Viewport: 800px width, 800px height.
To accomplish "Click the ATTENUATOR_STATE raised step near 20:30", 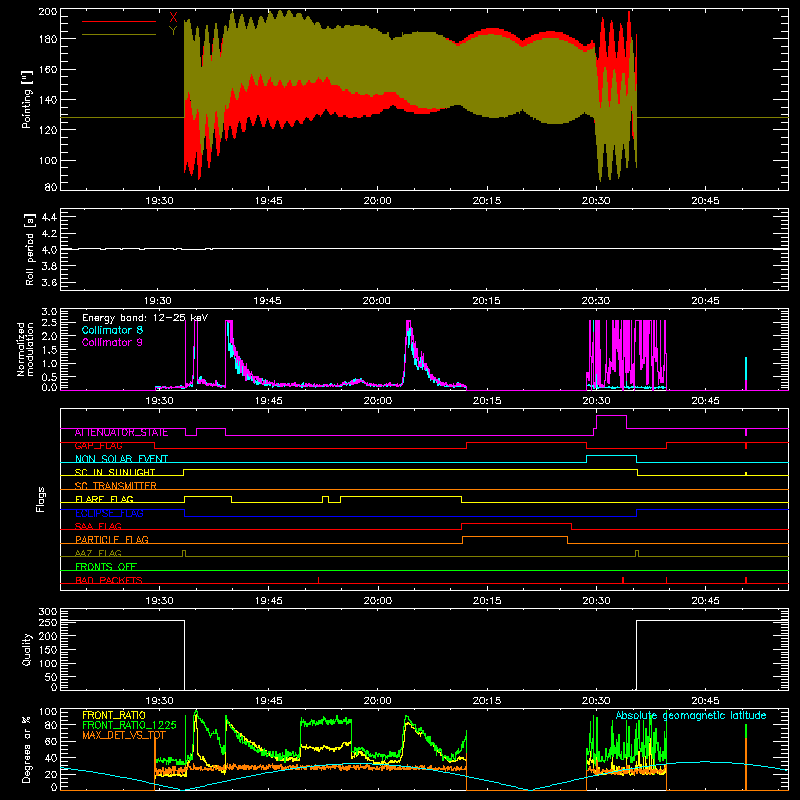I will pos(611,416).
